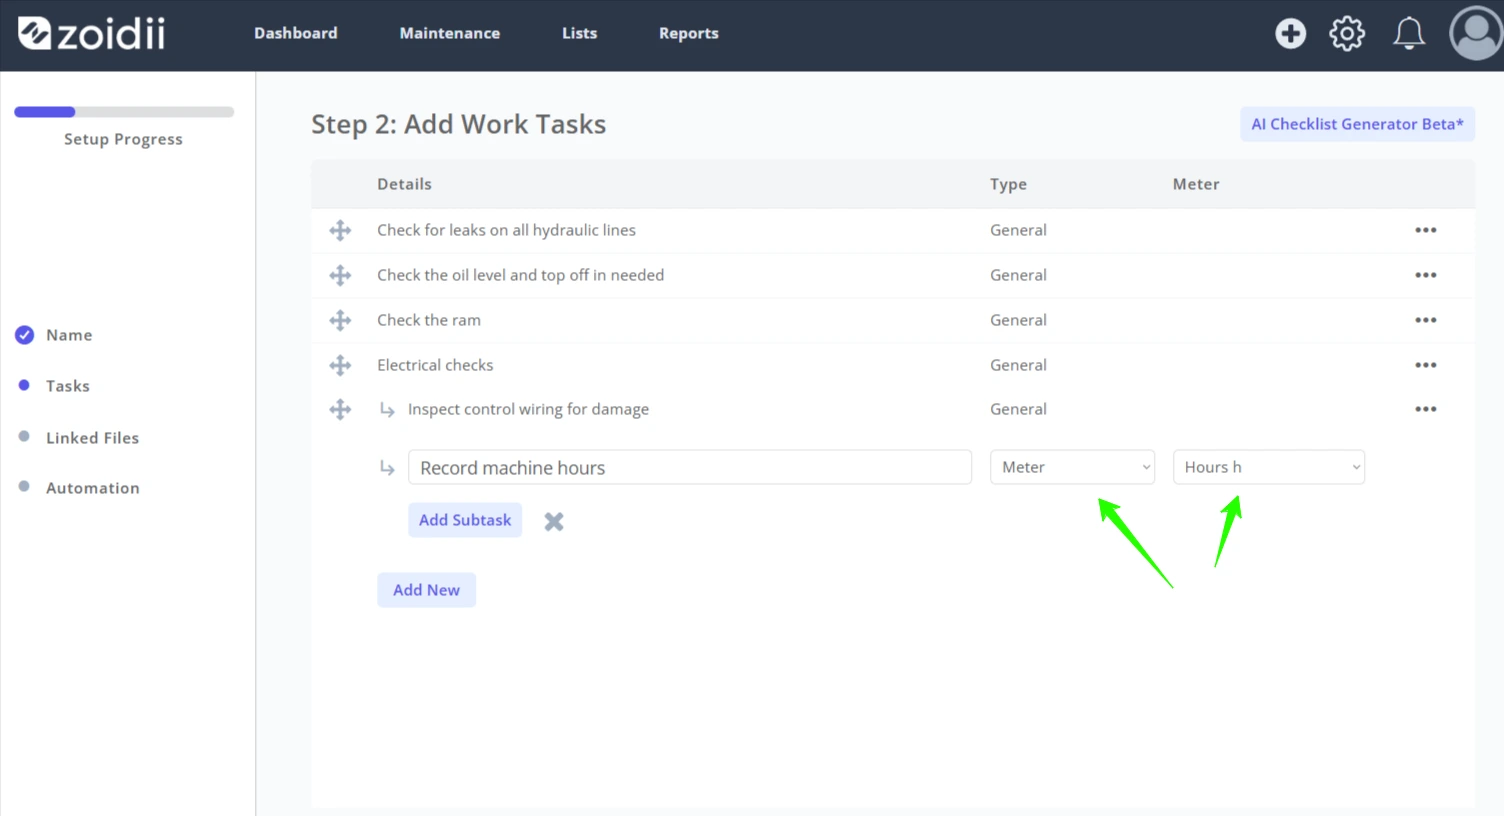This screenshot has width=1504, height=816.
Task: Open three-dot menu for Inspect control wiring
Action: pos(1425,409)
